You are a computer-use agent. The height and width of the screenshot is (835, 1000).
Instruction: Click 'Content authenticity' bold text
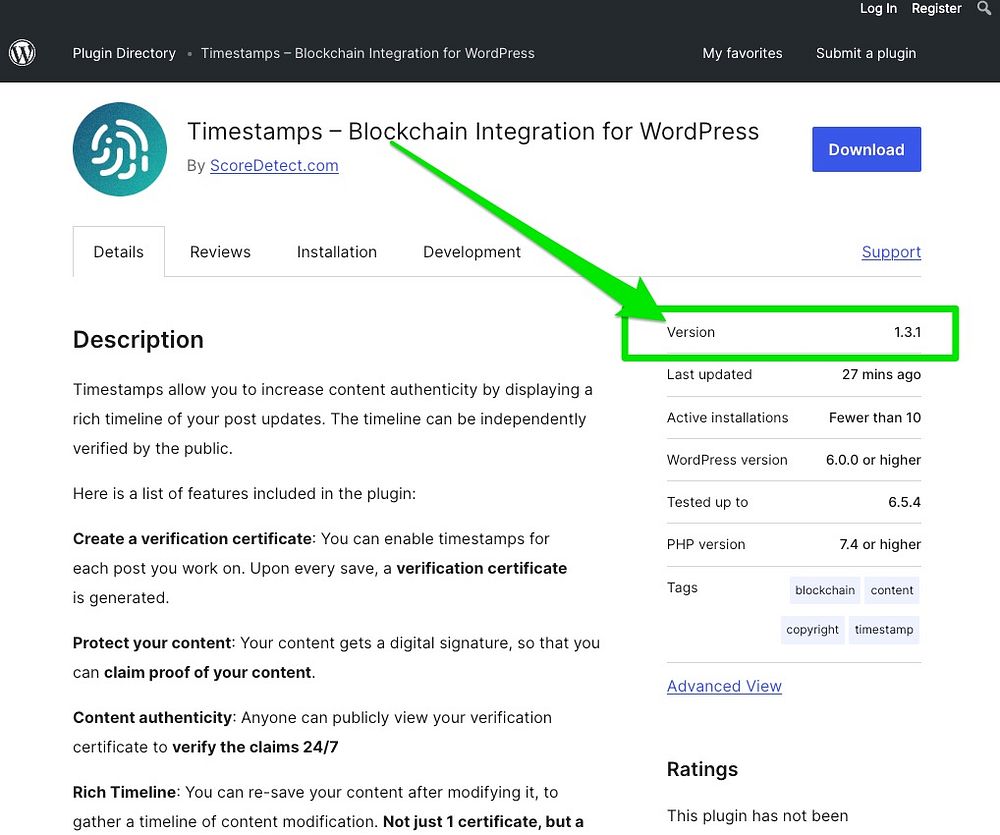[152, 717]
